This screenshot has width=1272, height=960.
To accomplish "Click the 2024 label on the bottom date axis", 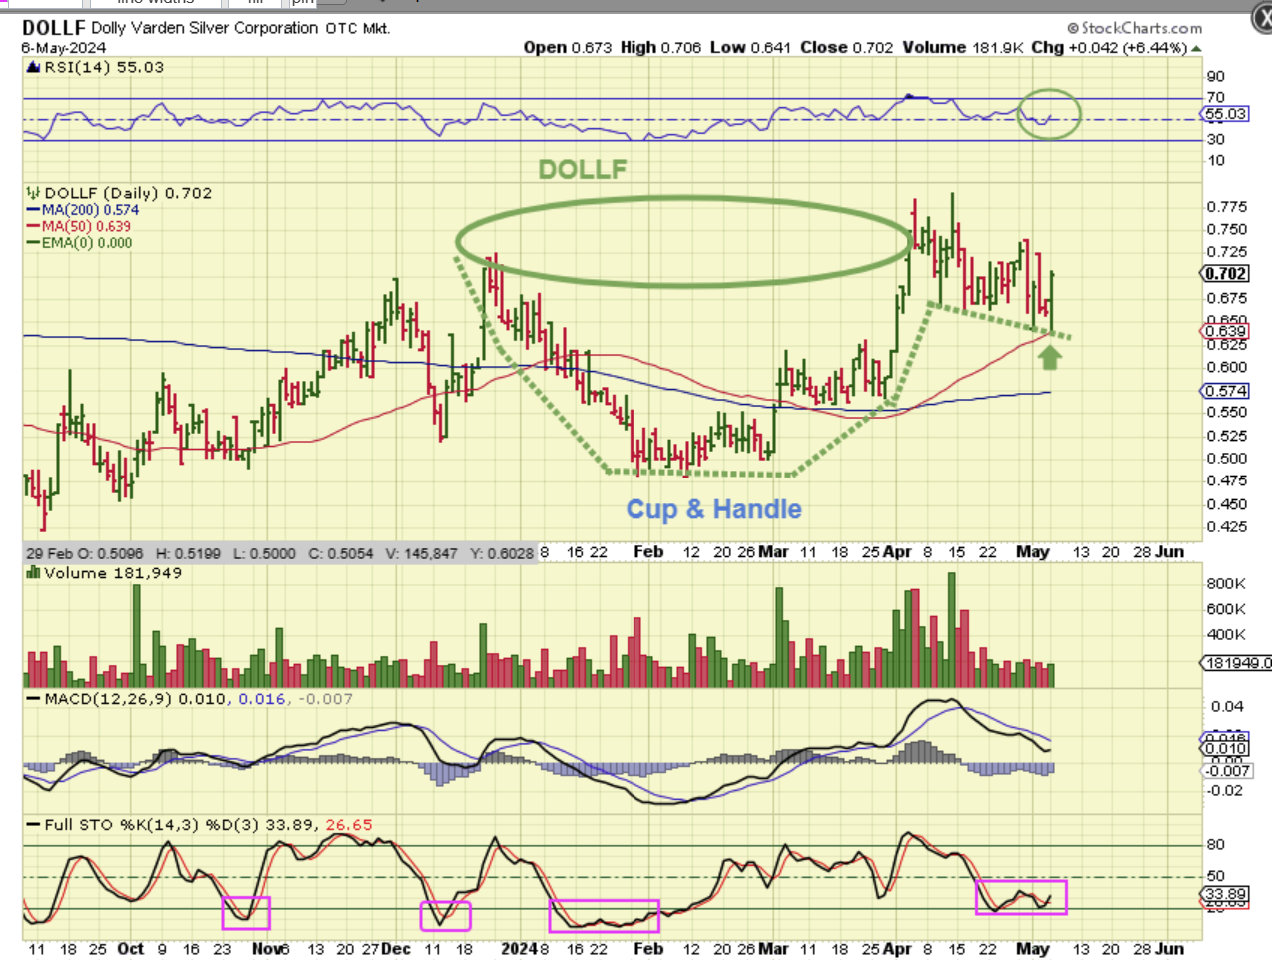I will 520,949.
